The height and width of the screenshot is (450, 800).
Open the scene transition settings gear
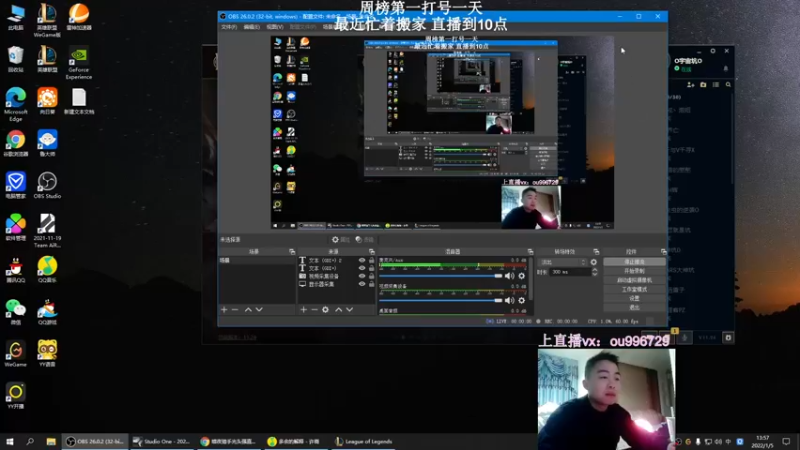[x=593, y=262]
